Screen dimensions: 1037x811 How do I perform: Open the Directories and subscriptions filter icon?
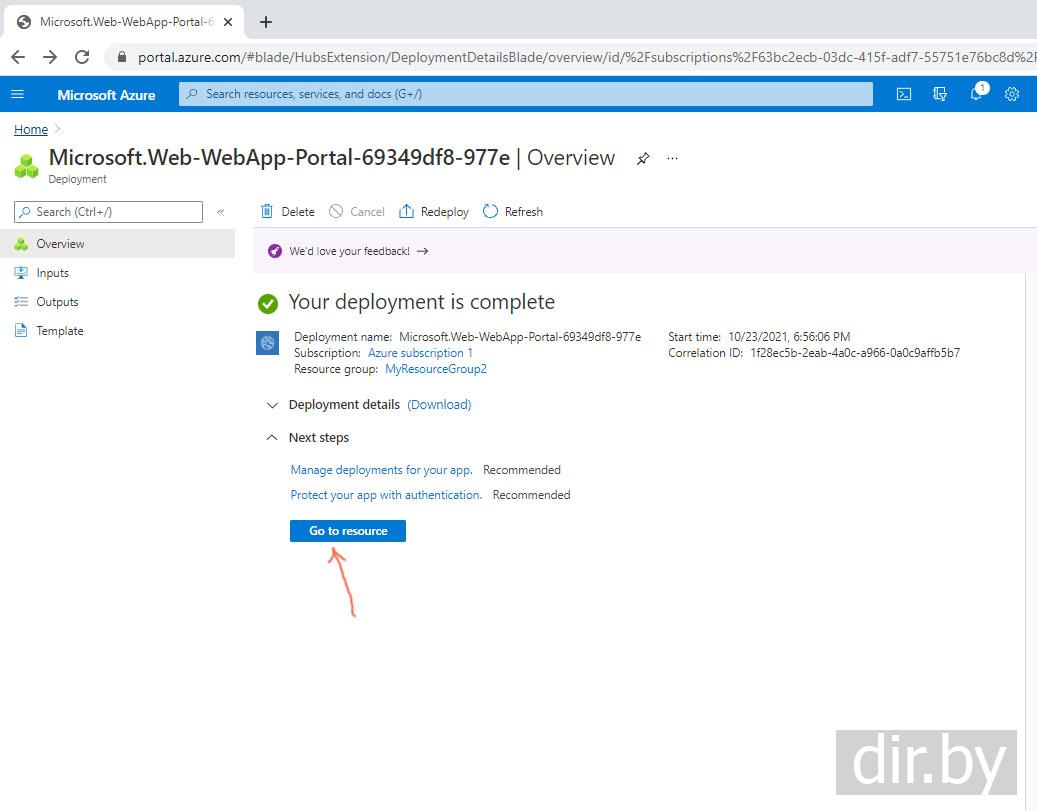point(939,94)
